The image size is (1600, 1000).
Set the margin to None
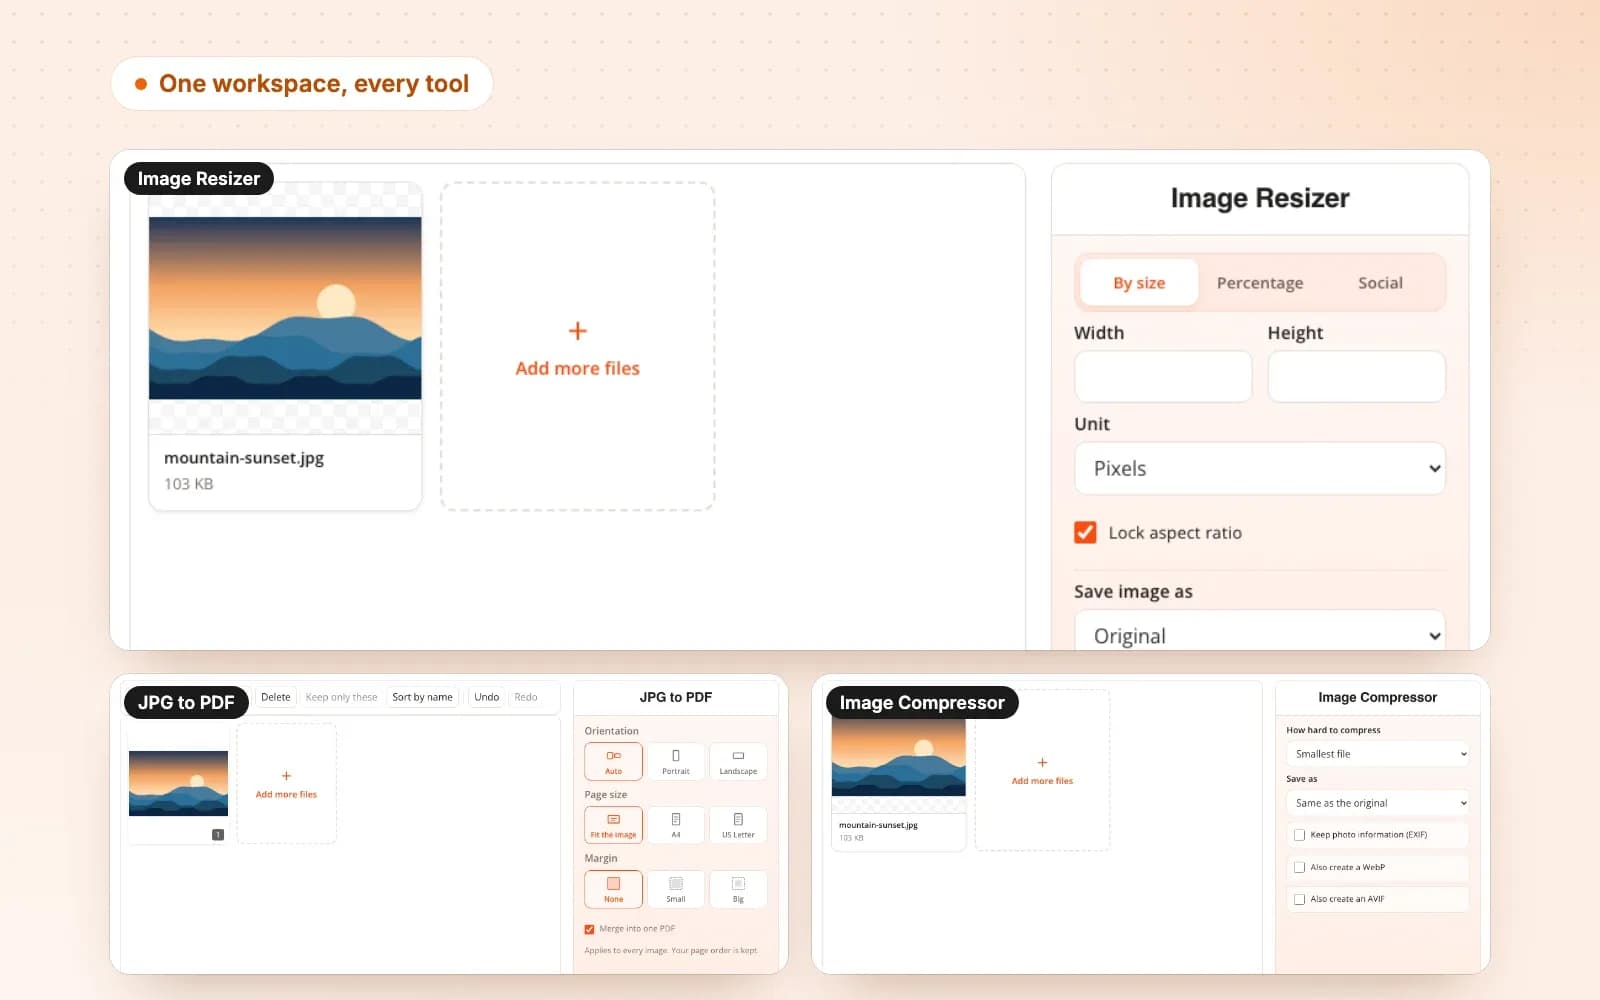(613, 889)
